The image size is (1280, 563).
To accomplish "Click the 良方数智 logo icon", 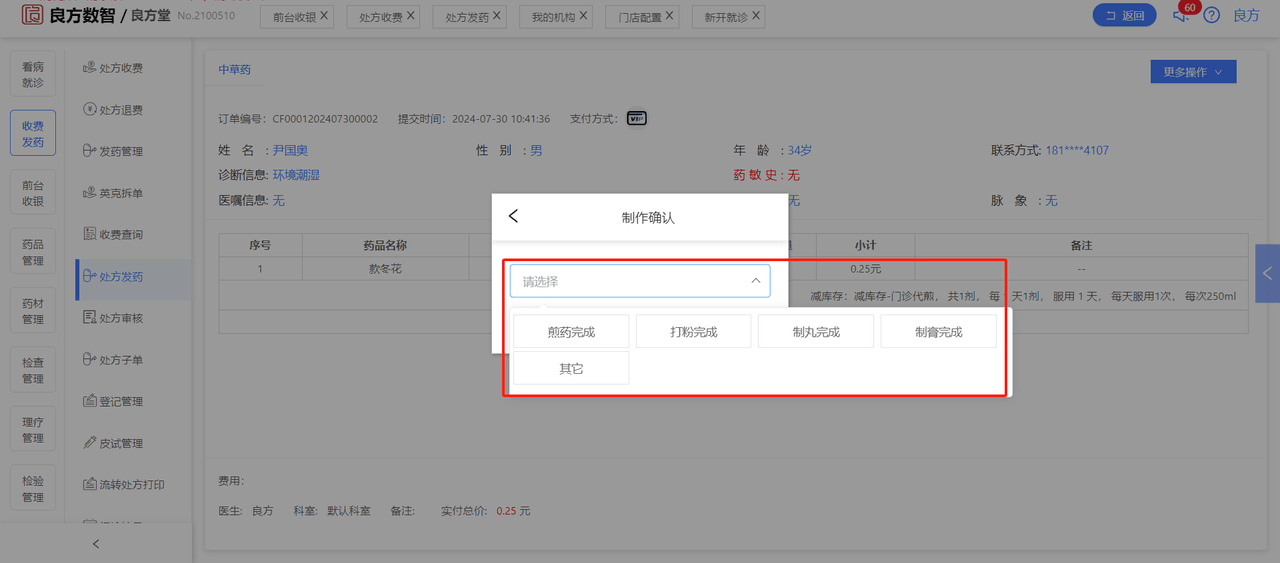I will (x=32, y=14).
